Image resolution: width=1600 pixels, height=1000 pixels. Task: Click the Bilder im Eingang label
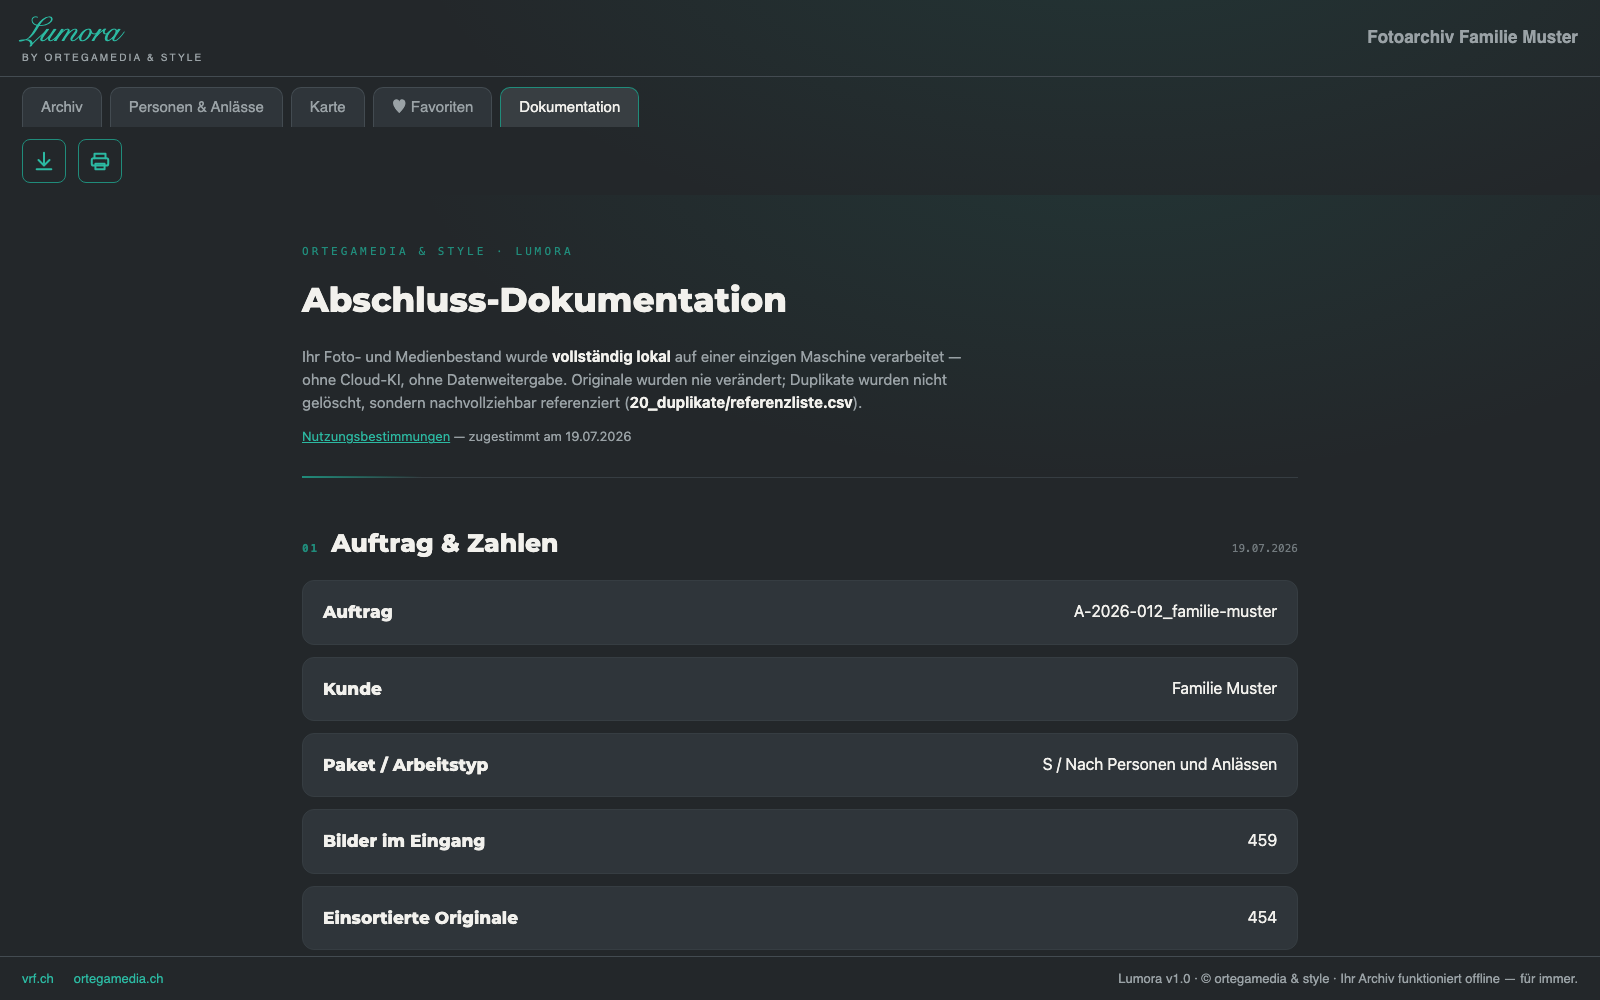403,841
